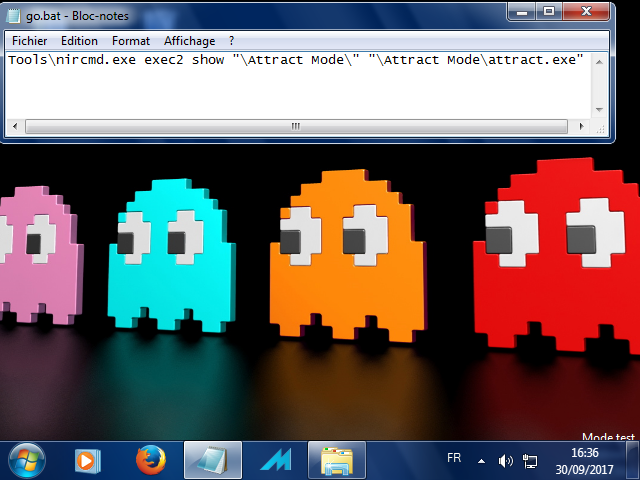Click inside the text line with nircmd.exe
This screenshot has width=640, height=480.
[296, 60]
